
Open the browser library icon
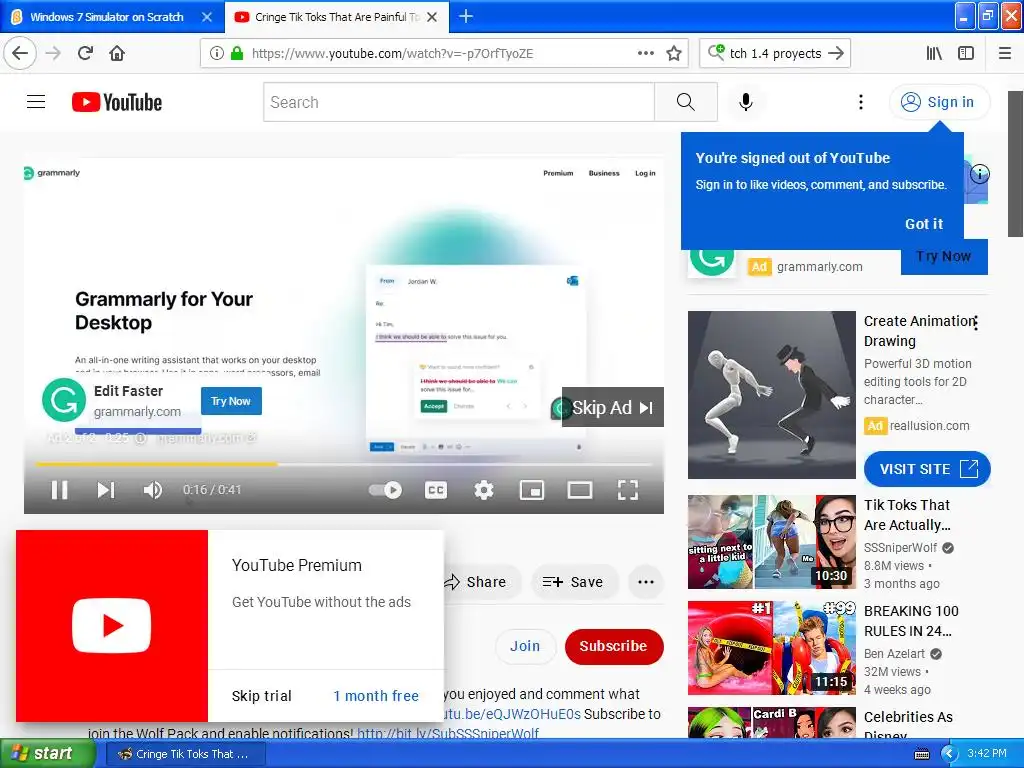(934, 53)
